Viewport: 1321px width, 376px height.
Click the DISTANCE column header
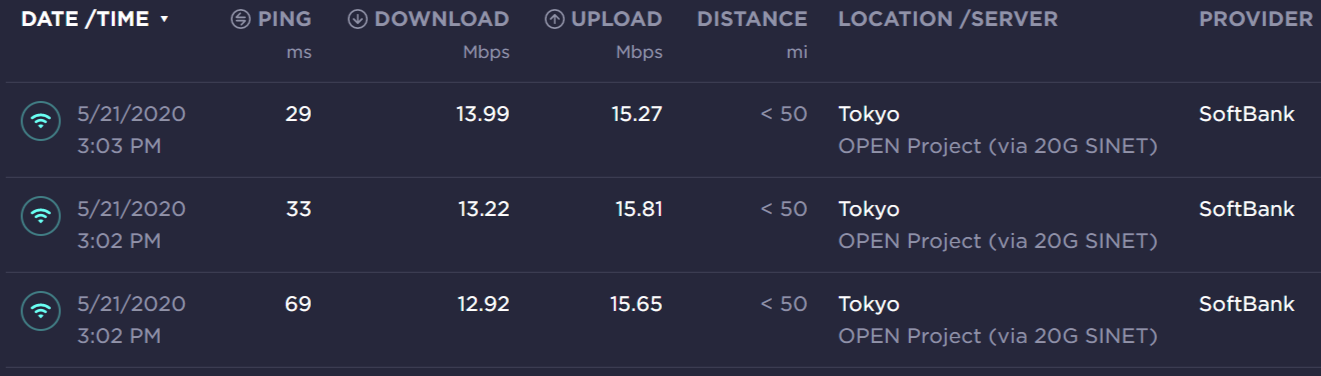coord(752,19)
